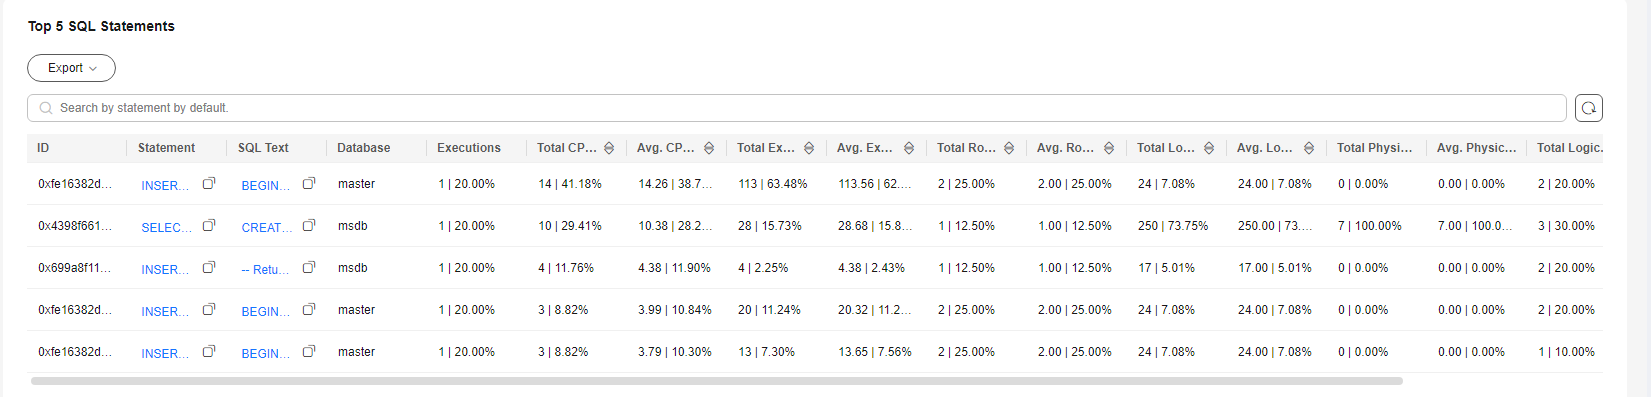Copy SQL text BEGIN in first row
The height and width of the screenshot is (397, 1651).
pyautogui.click(x=309, y=184)
